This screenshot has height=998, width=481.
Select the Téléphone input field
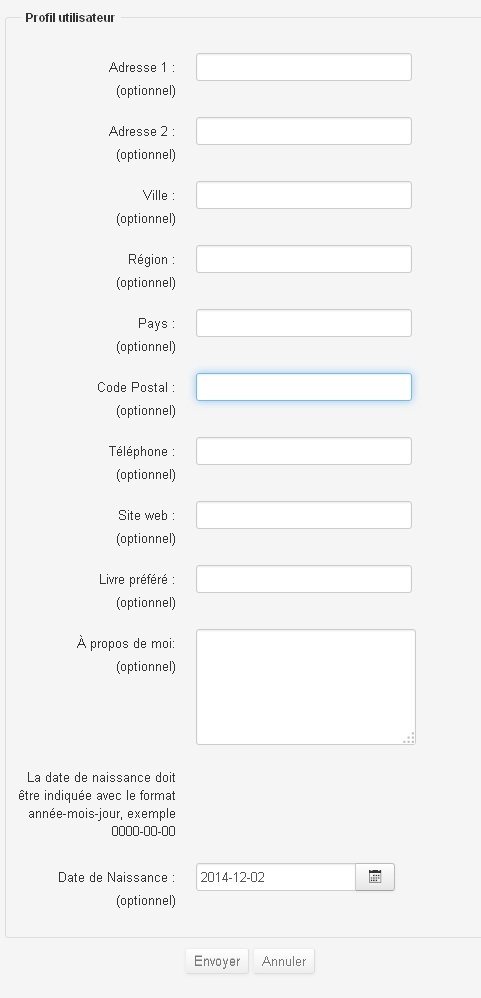[x=303, y=451]
